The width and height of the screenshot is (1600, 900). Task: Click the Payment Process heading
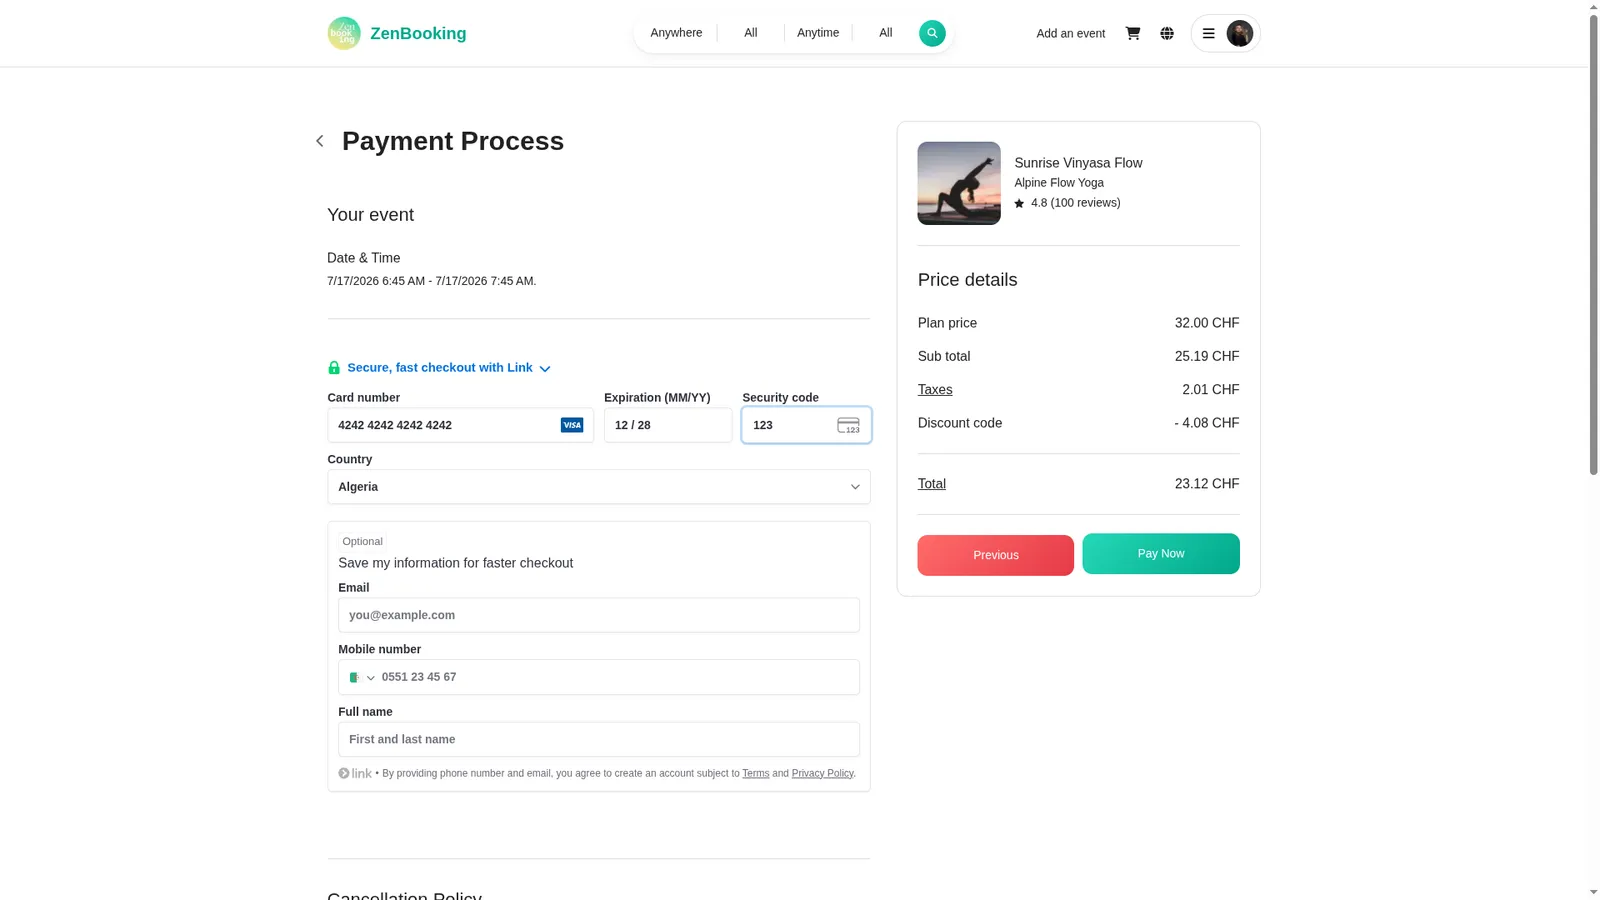pyautogui.click(x=453, y=141)
